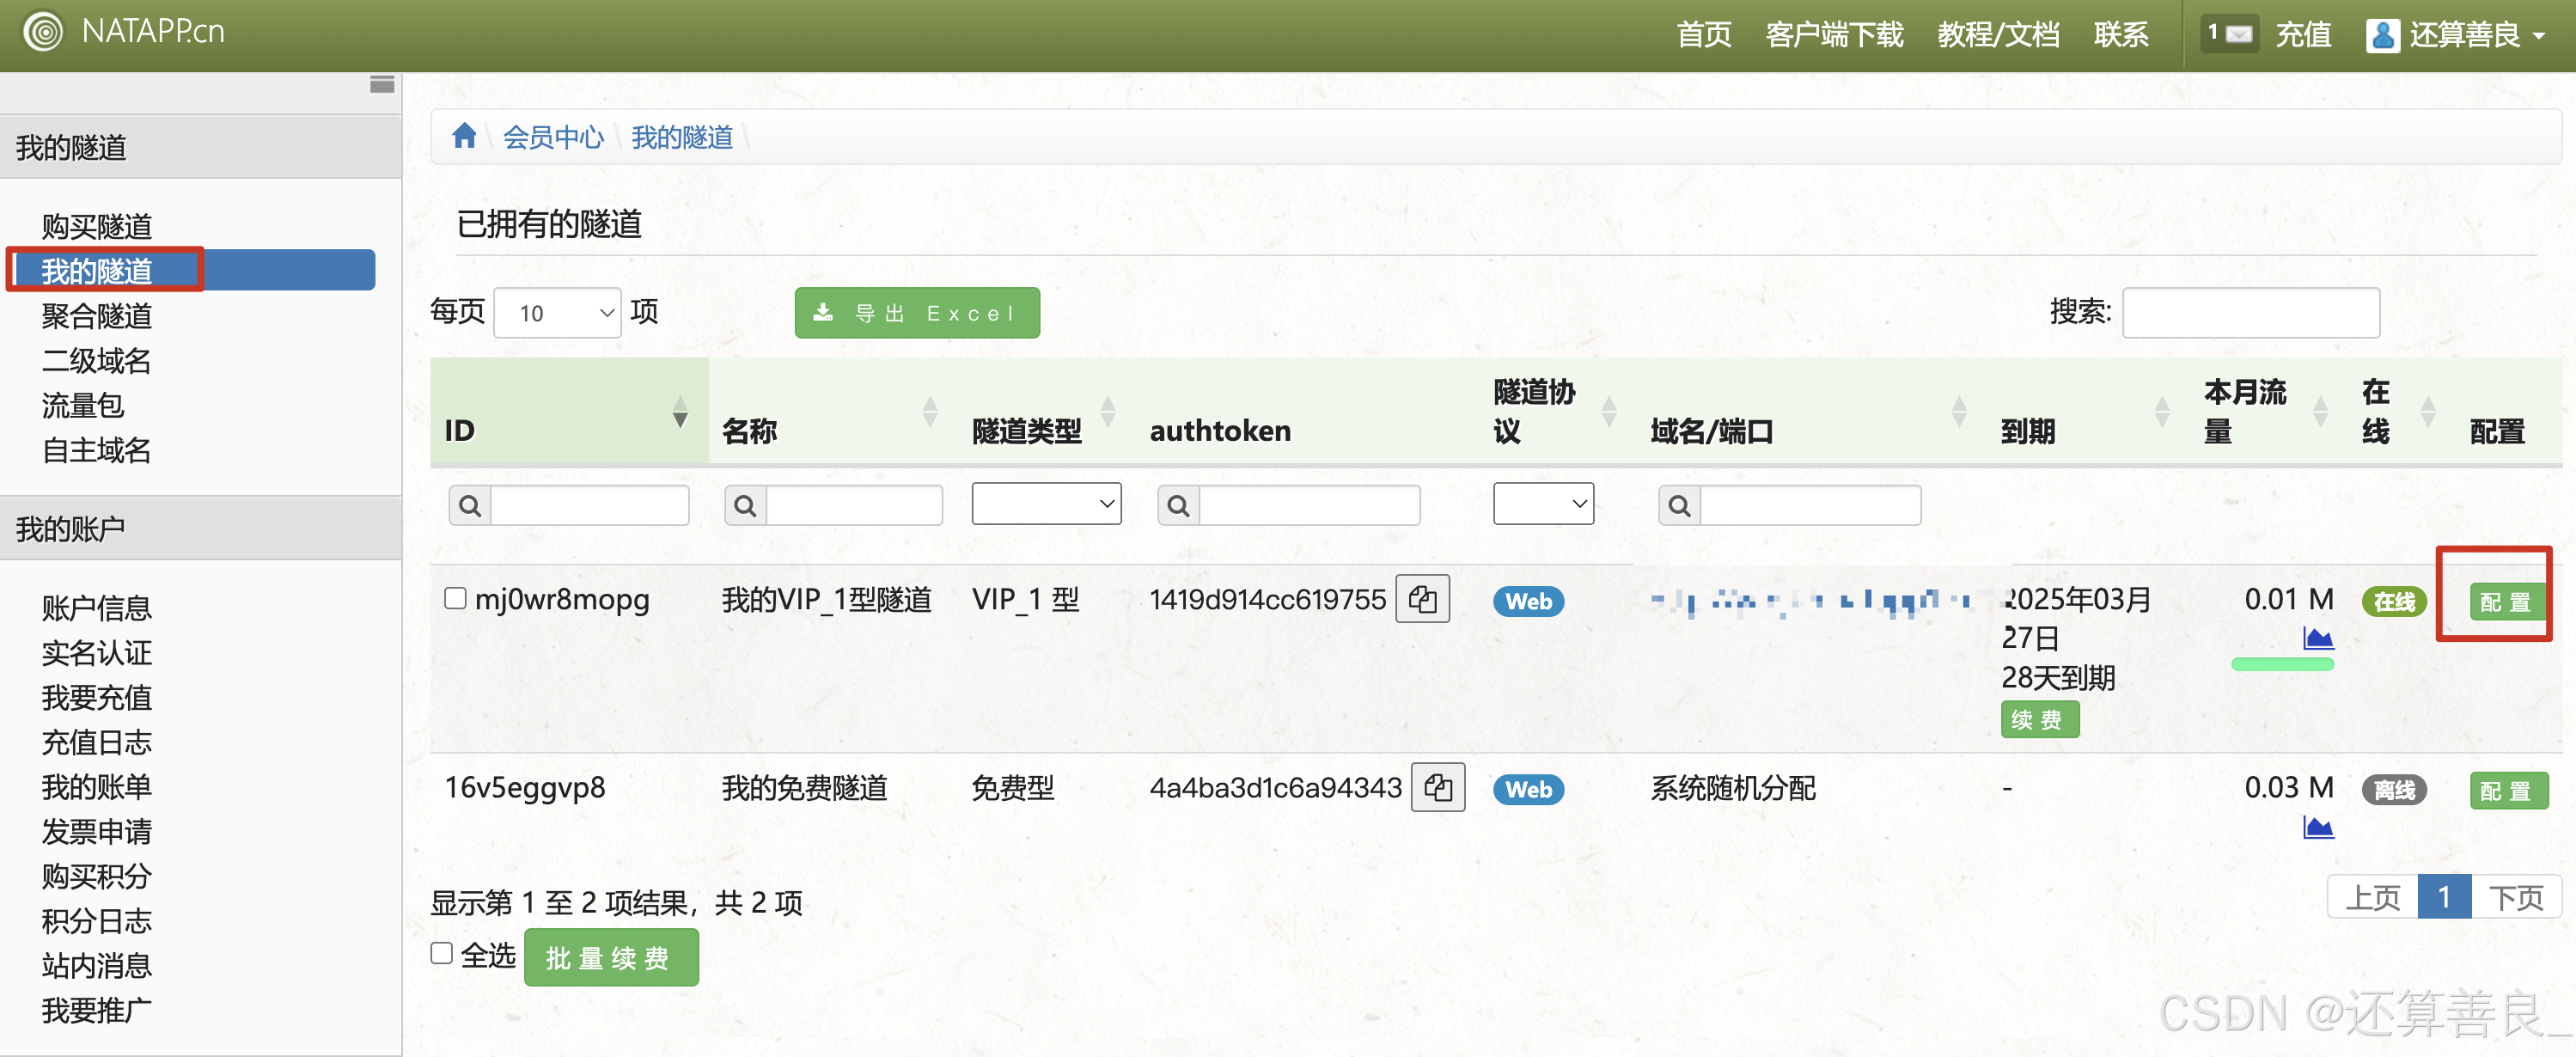Click the home icon in breadcrumb

coord(463,135)
